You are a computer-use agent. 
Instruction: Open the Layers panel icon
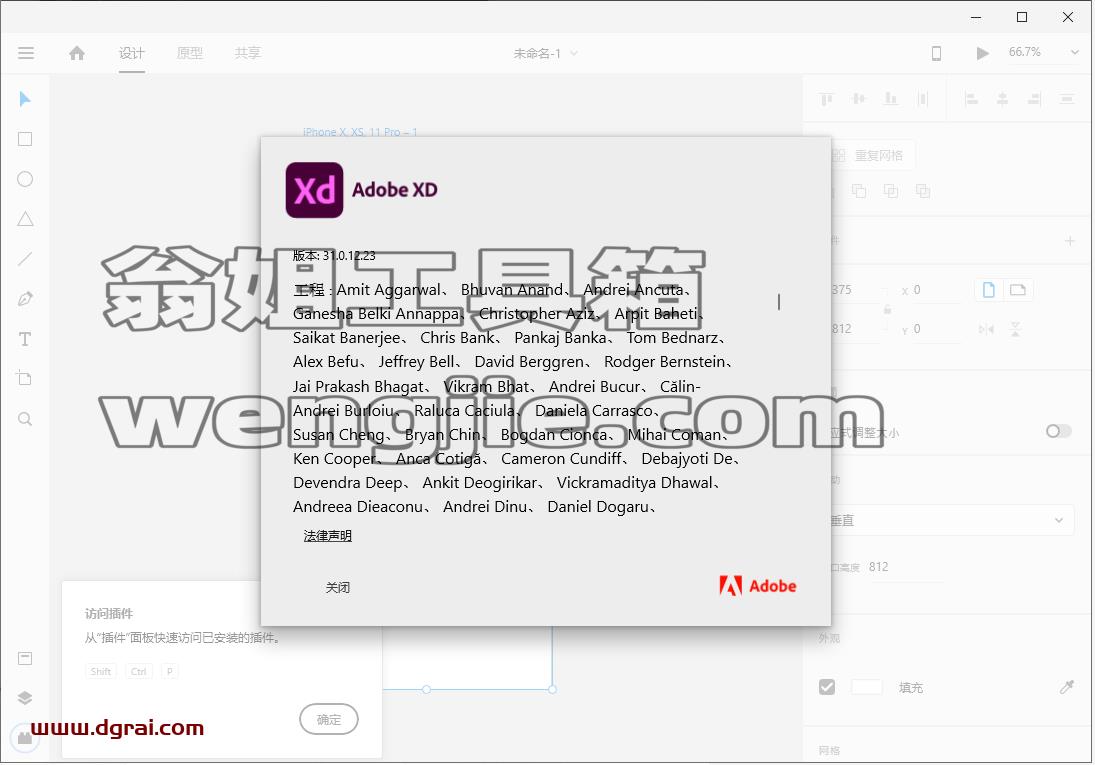pos(25,698)
